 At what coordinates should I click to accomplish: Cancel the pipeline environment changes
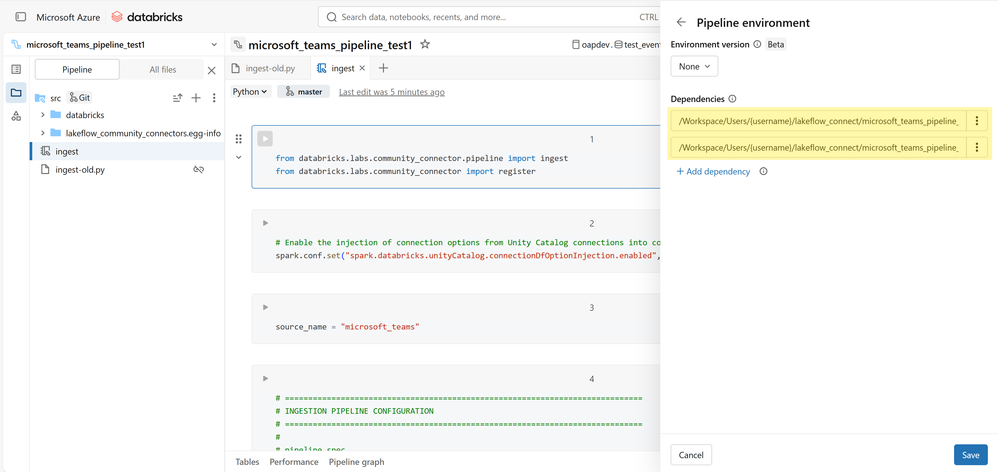click(x=691, y=455)
